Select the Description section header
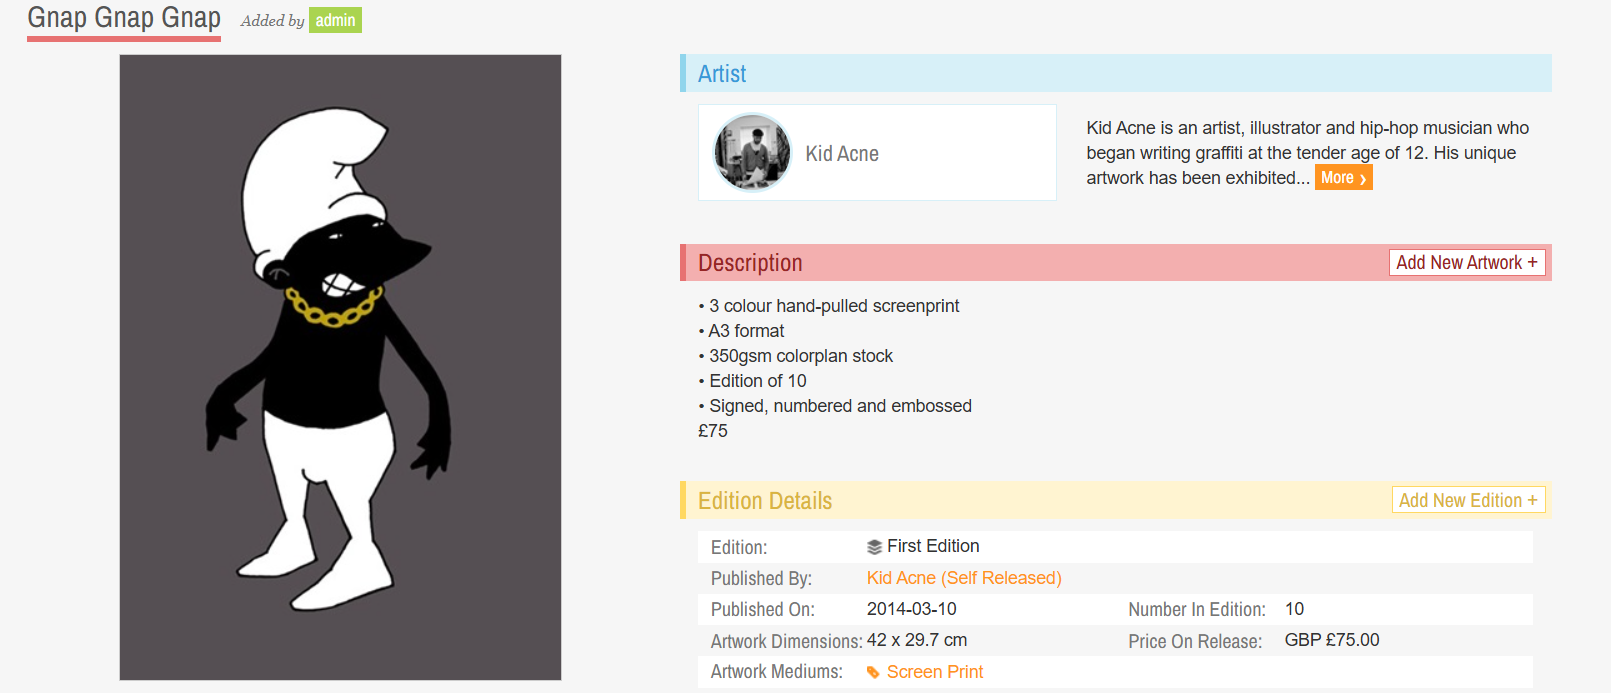The image size is (1611, 693). point(1116,263)
